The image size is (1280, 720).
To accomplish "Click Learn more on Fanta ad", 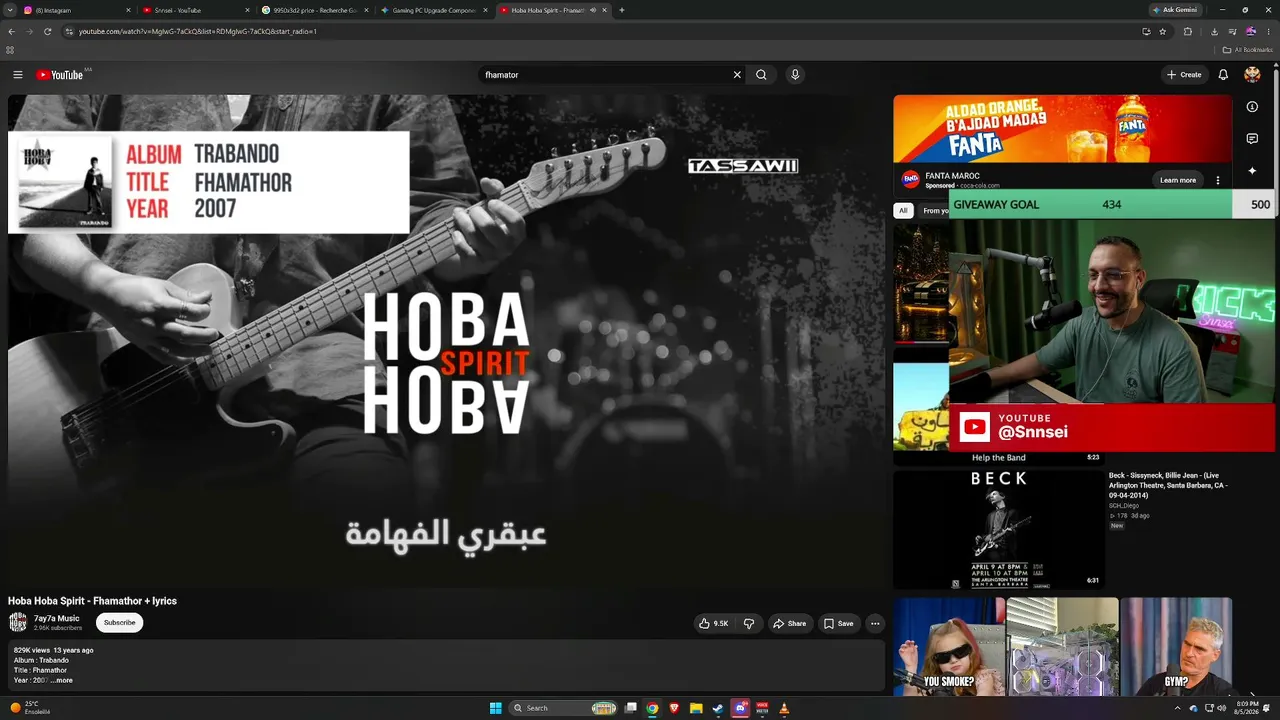I will coord(1178,180).
